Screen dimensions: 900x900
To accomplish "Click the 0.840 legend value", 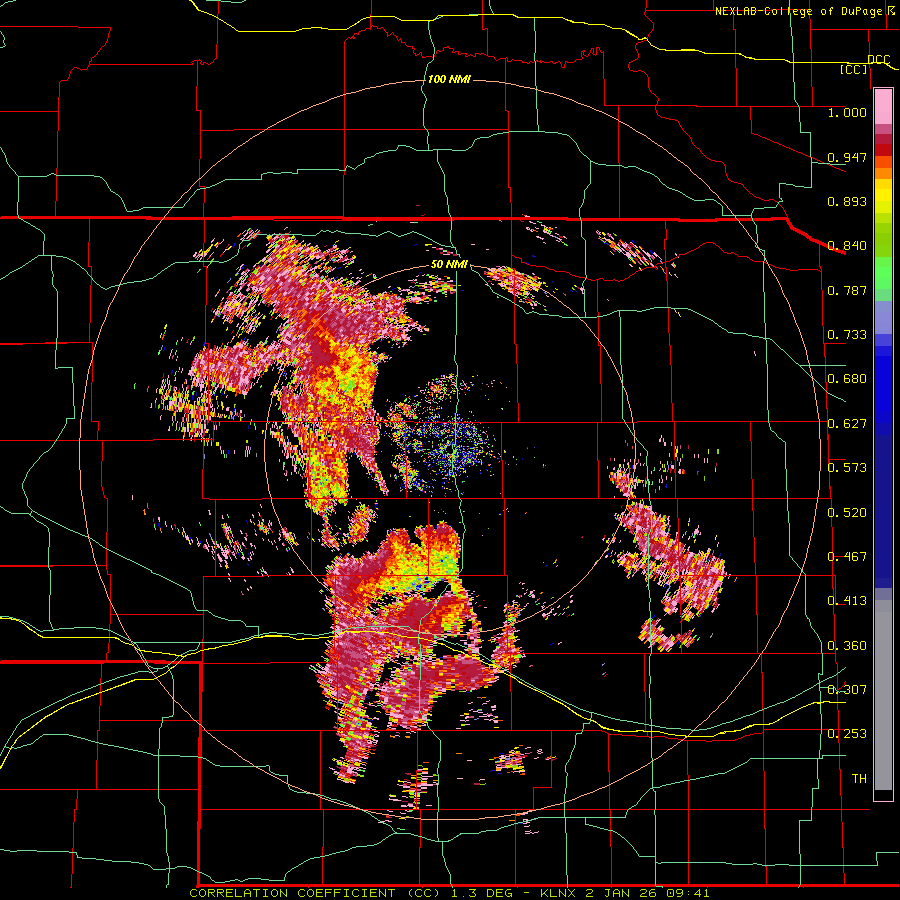I will pyautogui.click(x=847, y=246).
